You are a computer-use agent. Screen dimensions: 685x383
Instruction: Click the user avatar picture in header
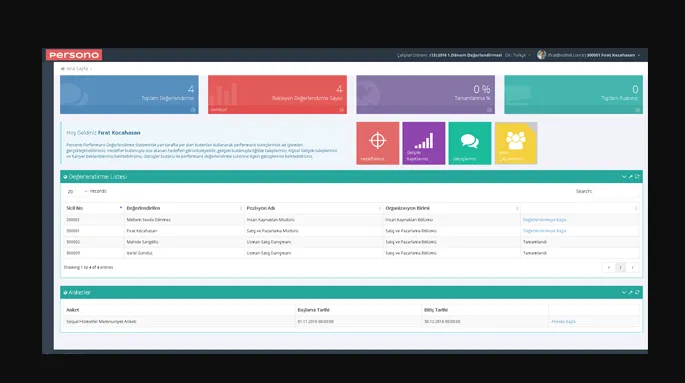(542, 55)
